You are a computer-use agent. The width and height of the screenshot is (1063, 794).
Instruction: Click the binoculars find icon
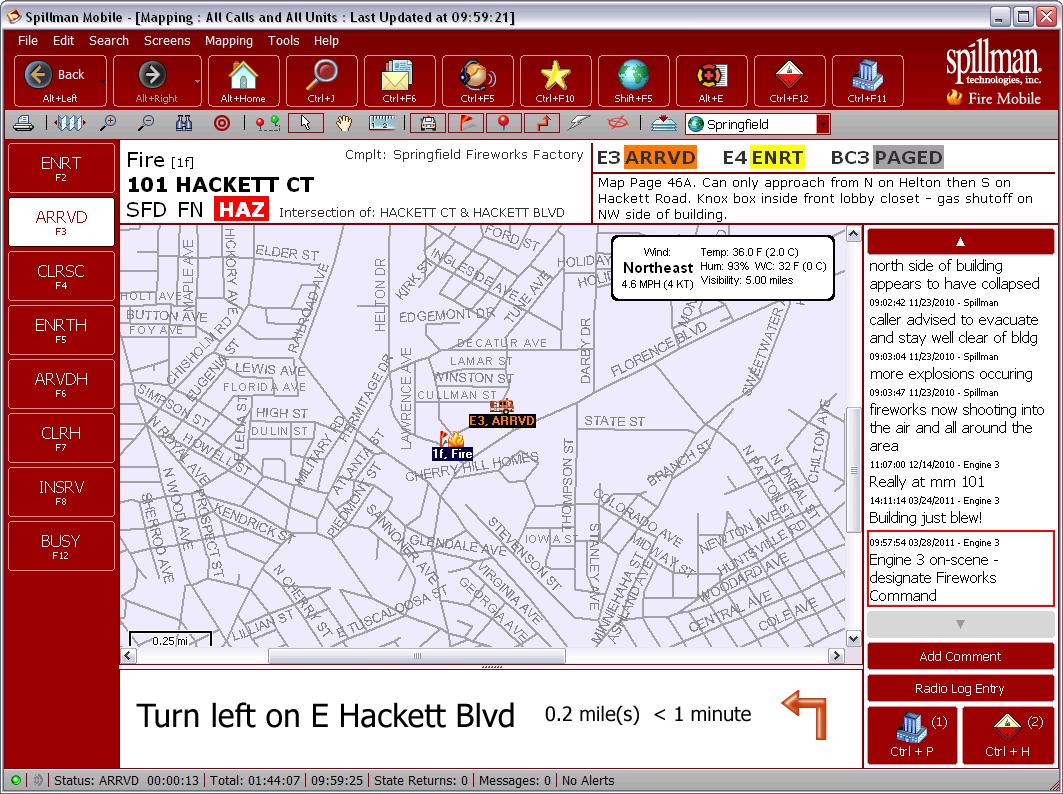(x=184, y=123)
